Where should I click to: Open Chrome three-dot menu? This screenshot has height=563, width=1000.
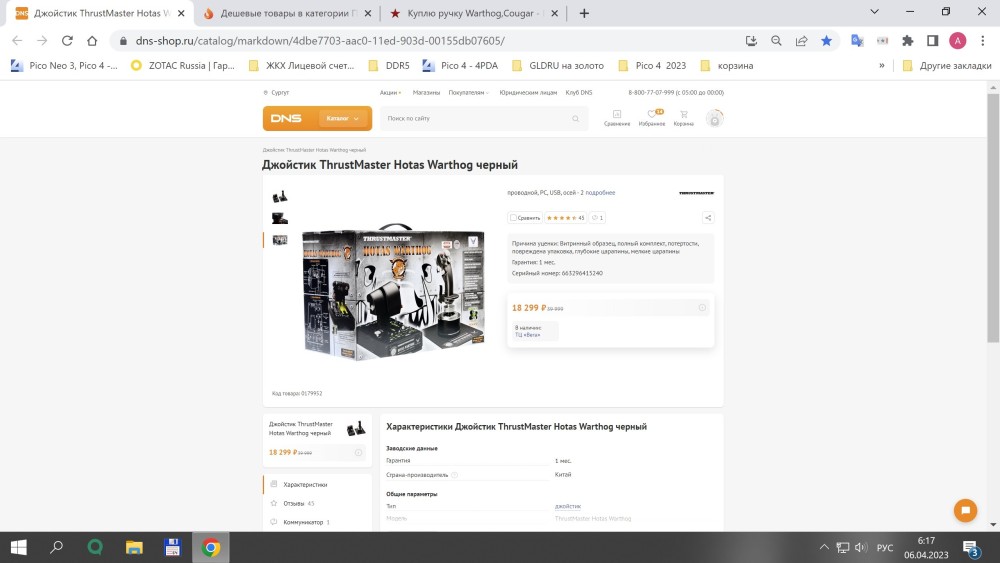point(983,41)
